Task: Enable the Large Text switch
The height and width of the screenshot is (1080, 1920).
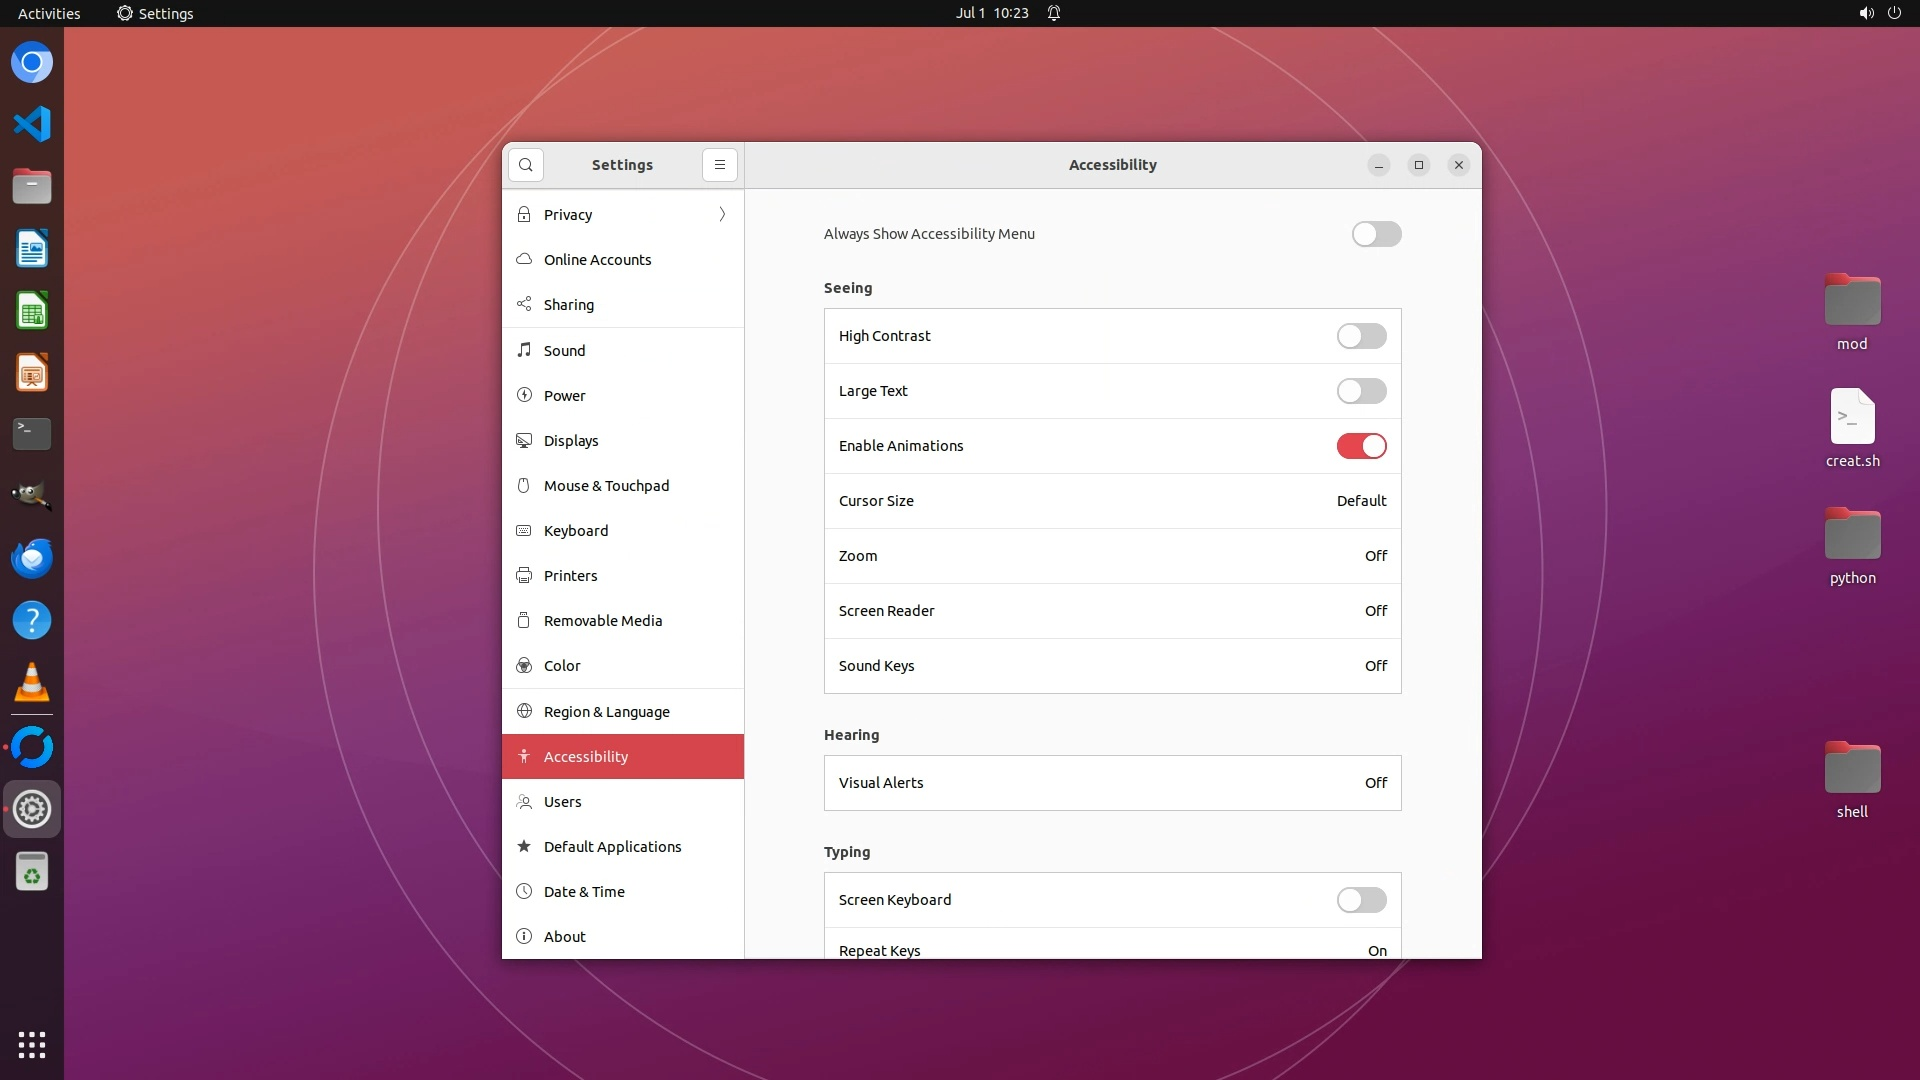Action: click(1361, 391)
